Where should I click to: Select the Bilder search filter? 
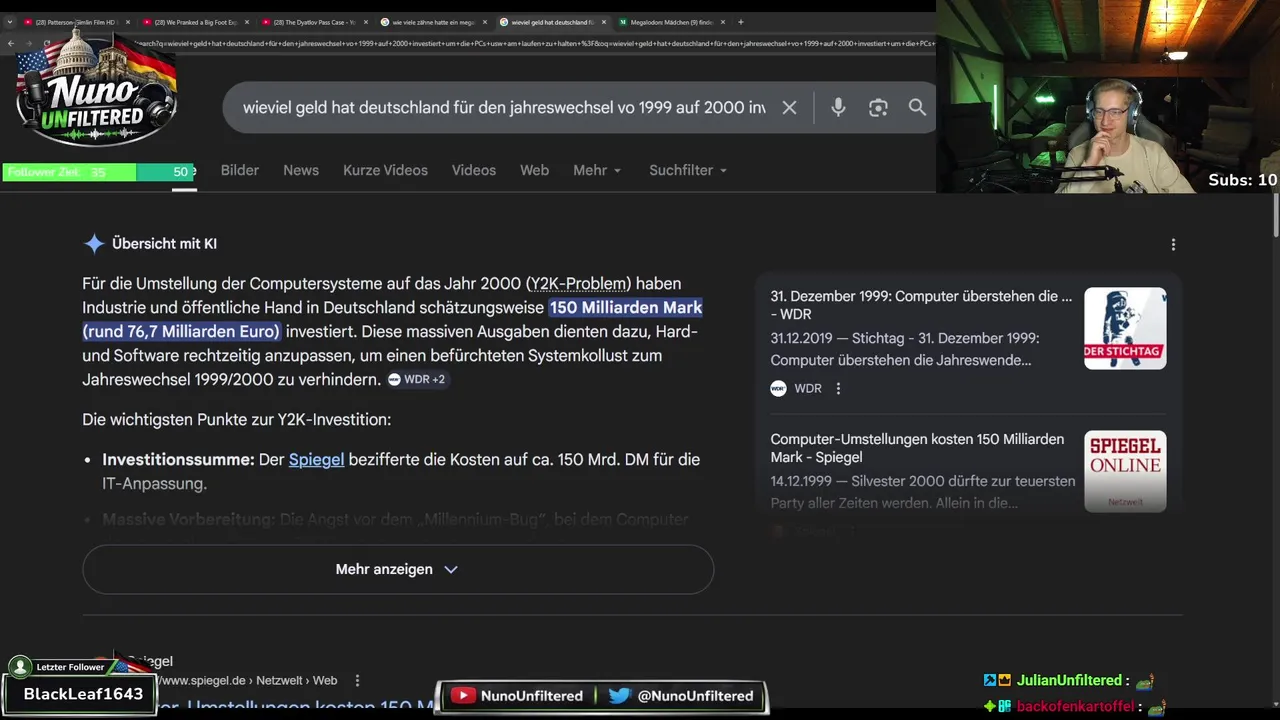pyautogui.click(x=240, y=170)
